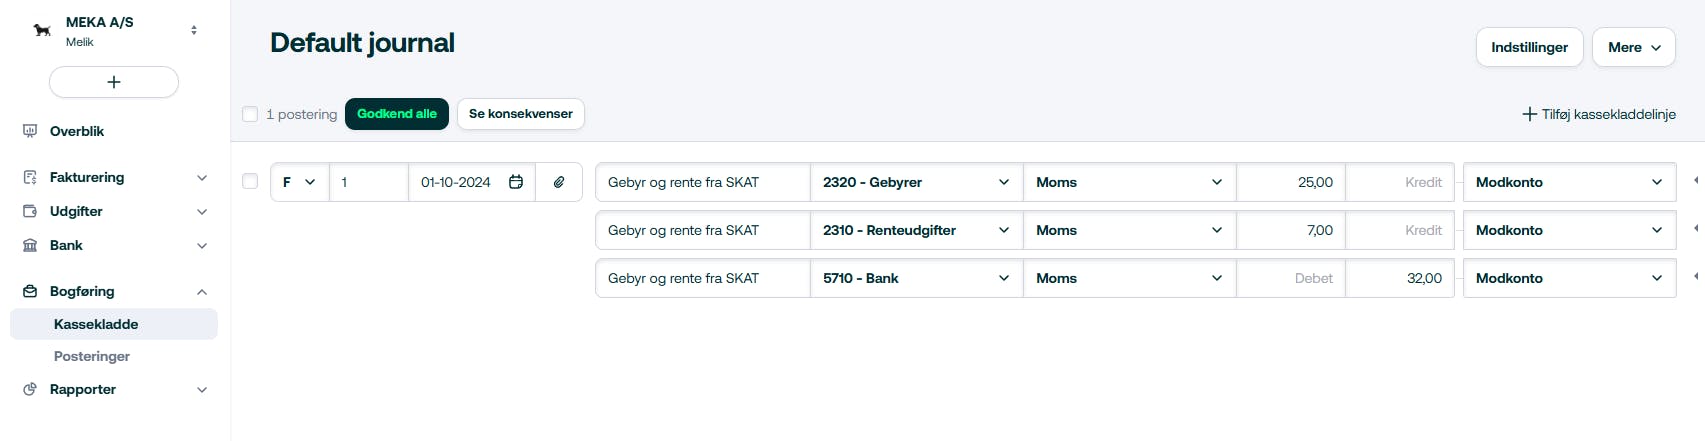This screenshot has width=1705, height=441.
Task: Open the Mere dropdown menu
Action: click(1633, 47)
